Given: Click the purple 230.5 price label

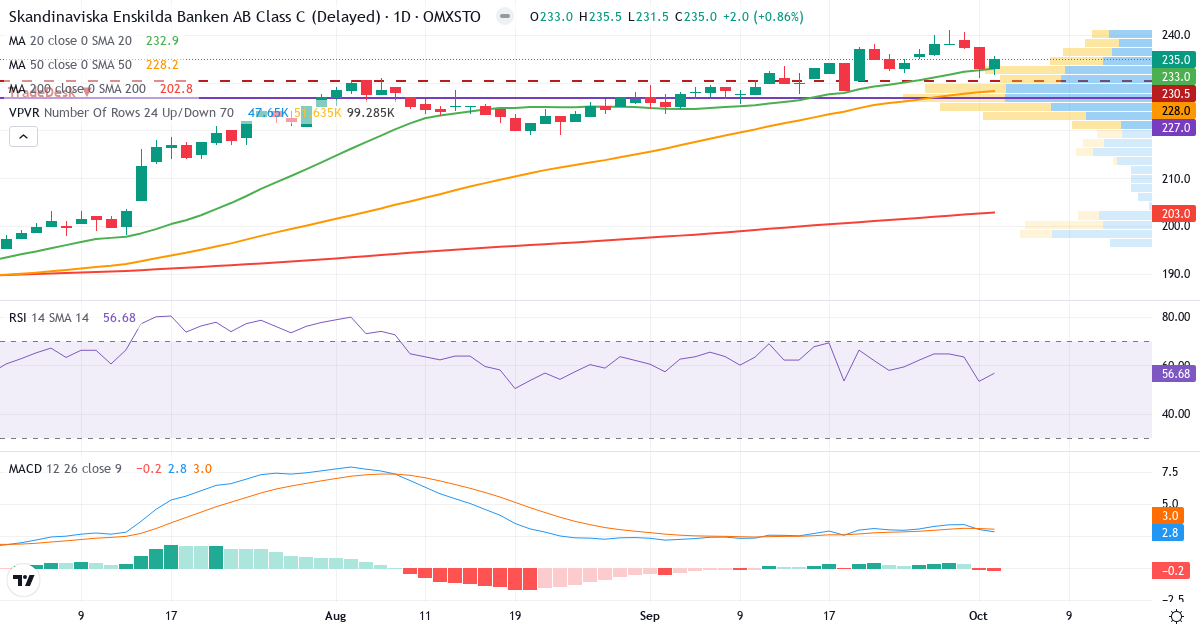Looking at the screenshot, I should coord(1176,93).
